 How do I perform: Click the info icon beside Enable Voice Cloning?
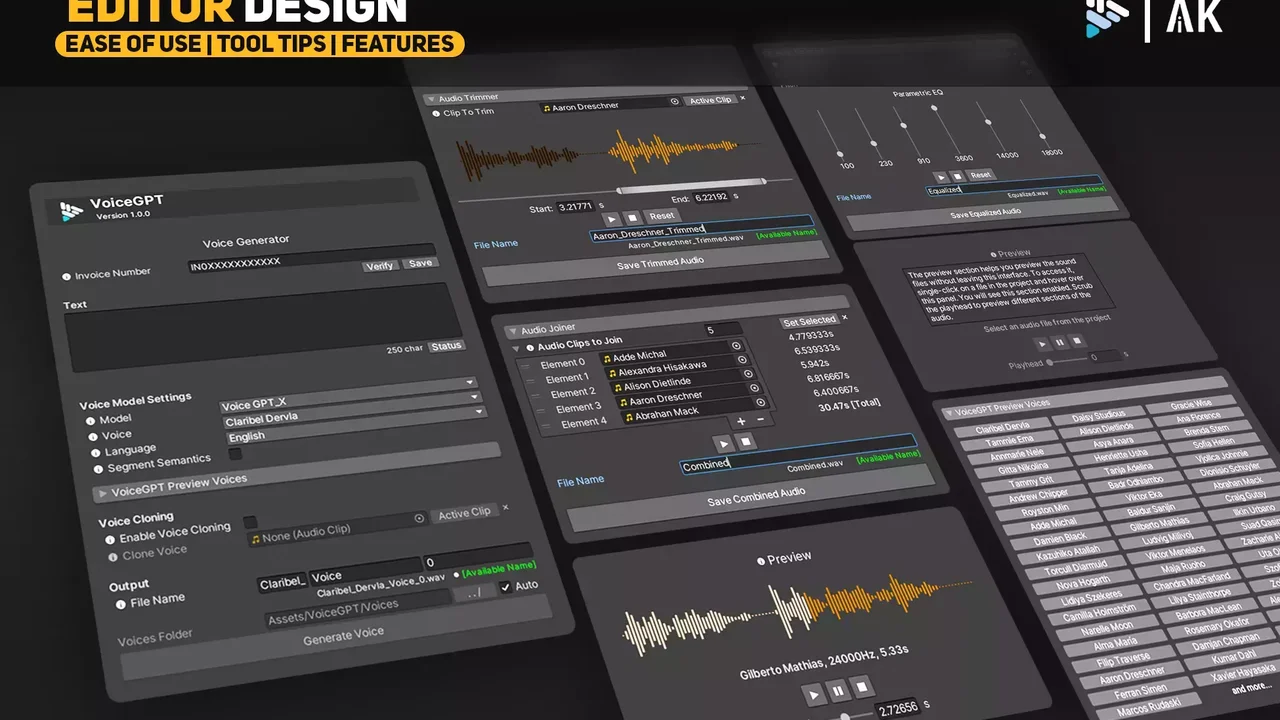[110, 539]
